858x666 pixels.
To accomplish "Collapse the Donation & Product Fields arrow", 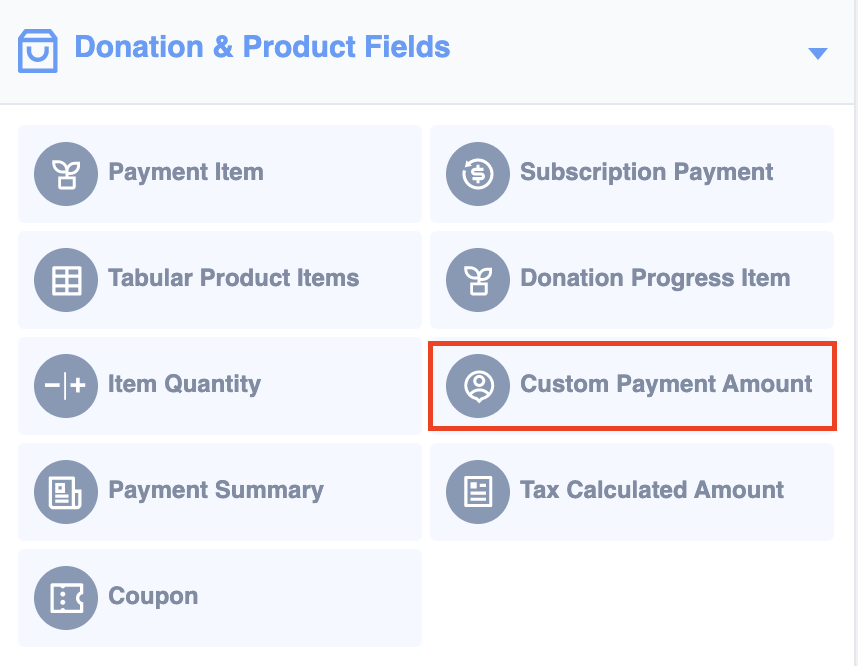I will click(818, 53).
